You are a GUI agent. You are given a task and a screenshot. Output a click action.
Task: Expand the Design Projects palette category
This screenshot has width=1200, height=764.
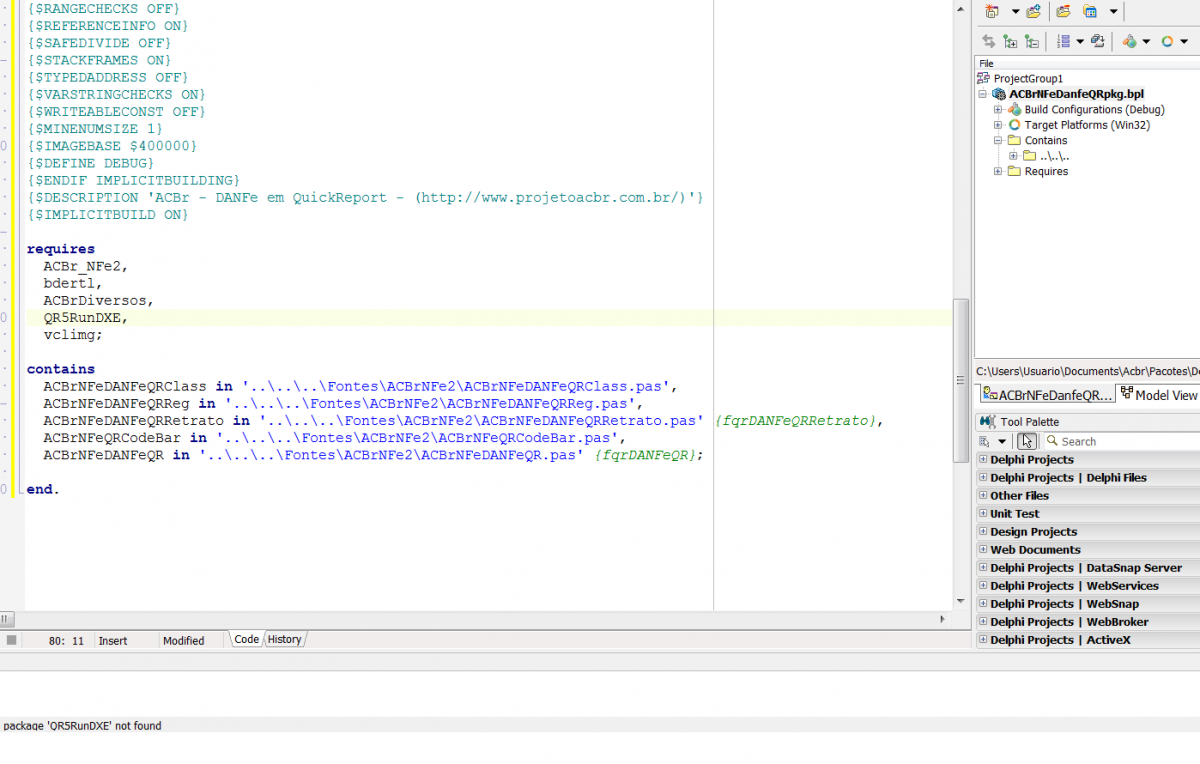(983, 531)
